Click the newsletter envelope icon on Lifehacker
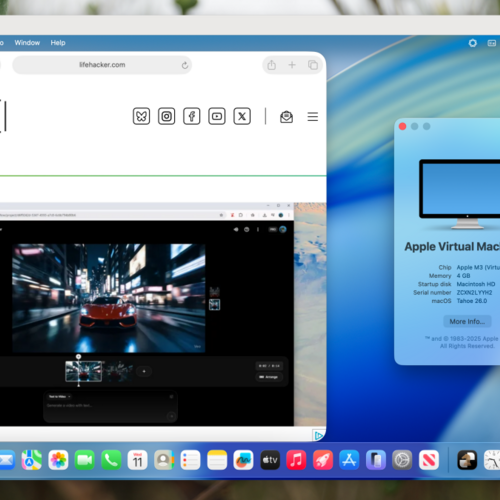500x500 pixels. tap(286, 117)
